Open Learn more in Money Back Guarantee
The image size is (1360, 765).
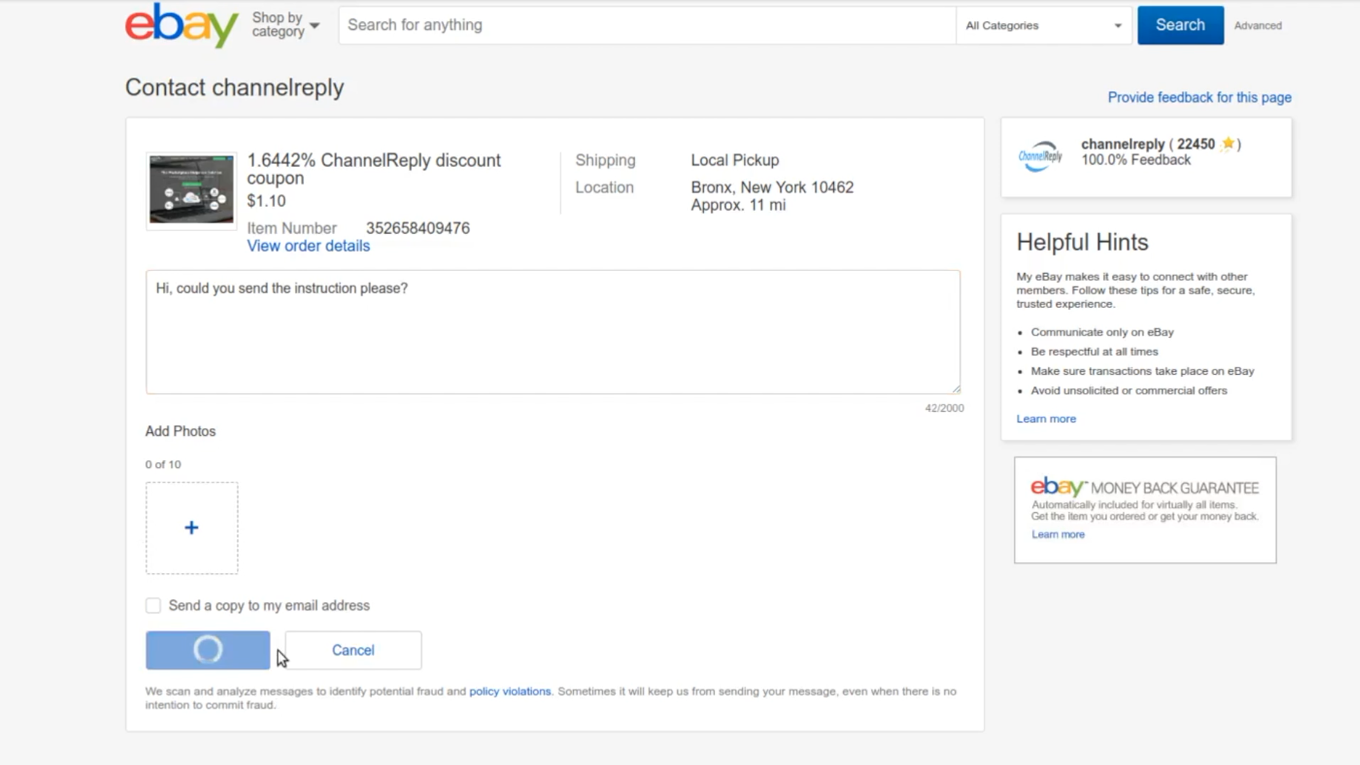click(x=1058, y=534)
